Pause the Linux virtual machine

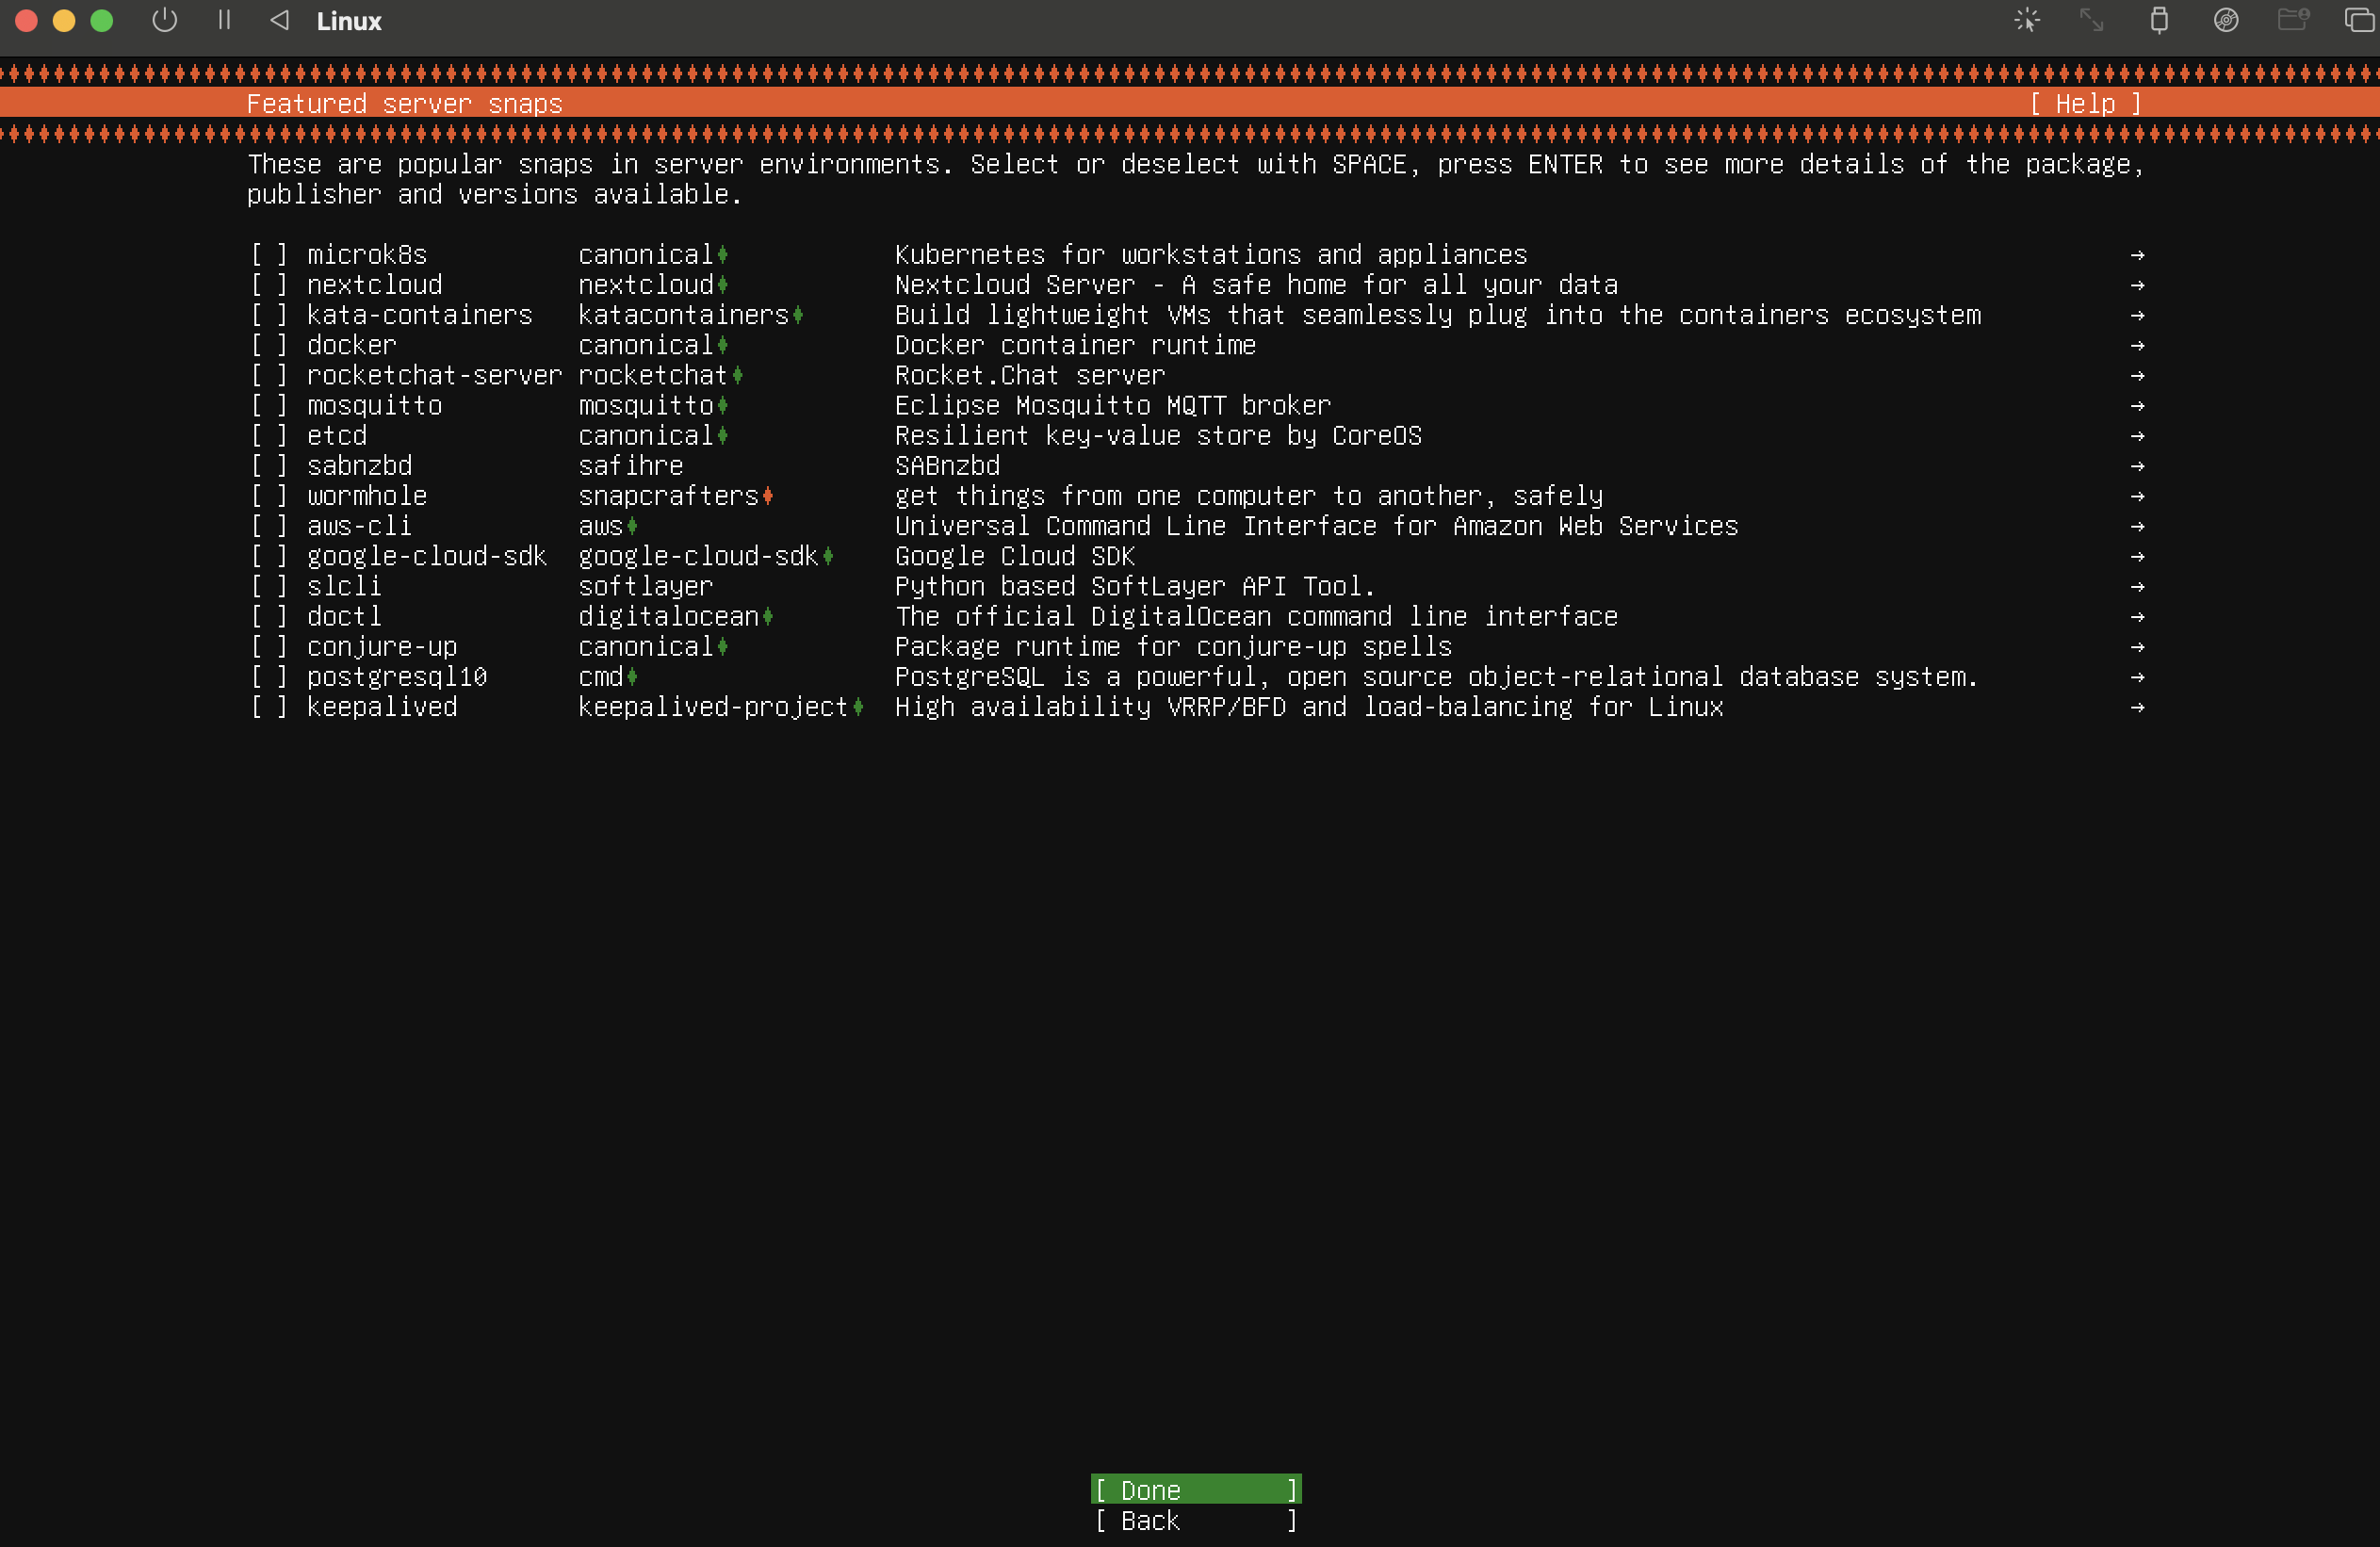tap(224, 20)
